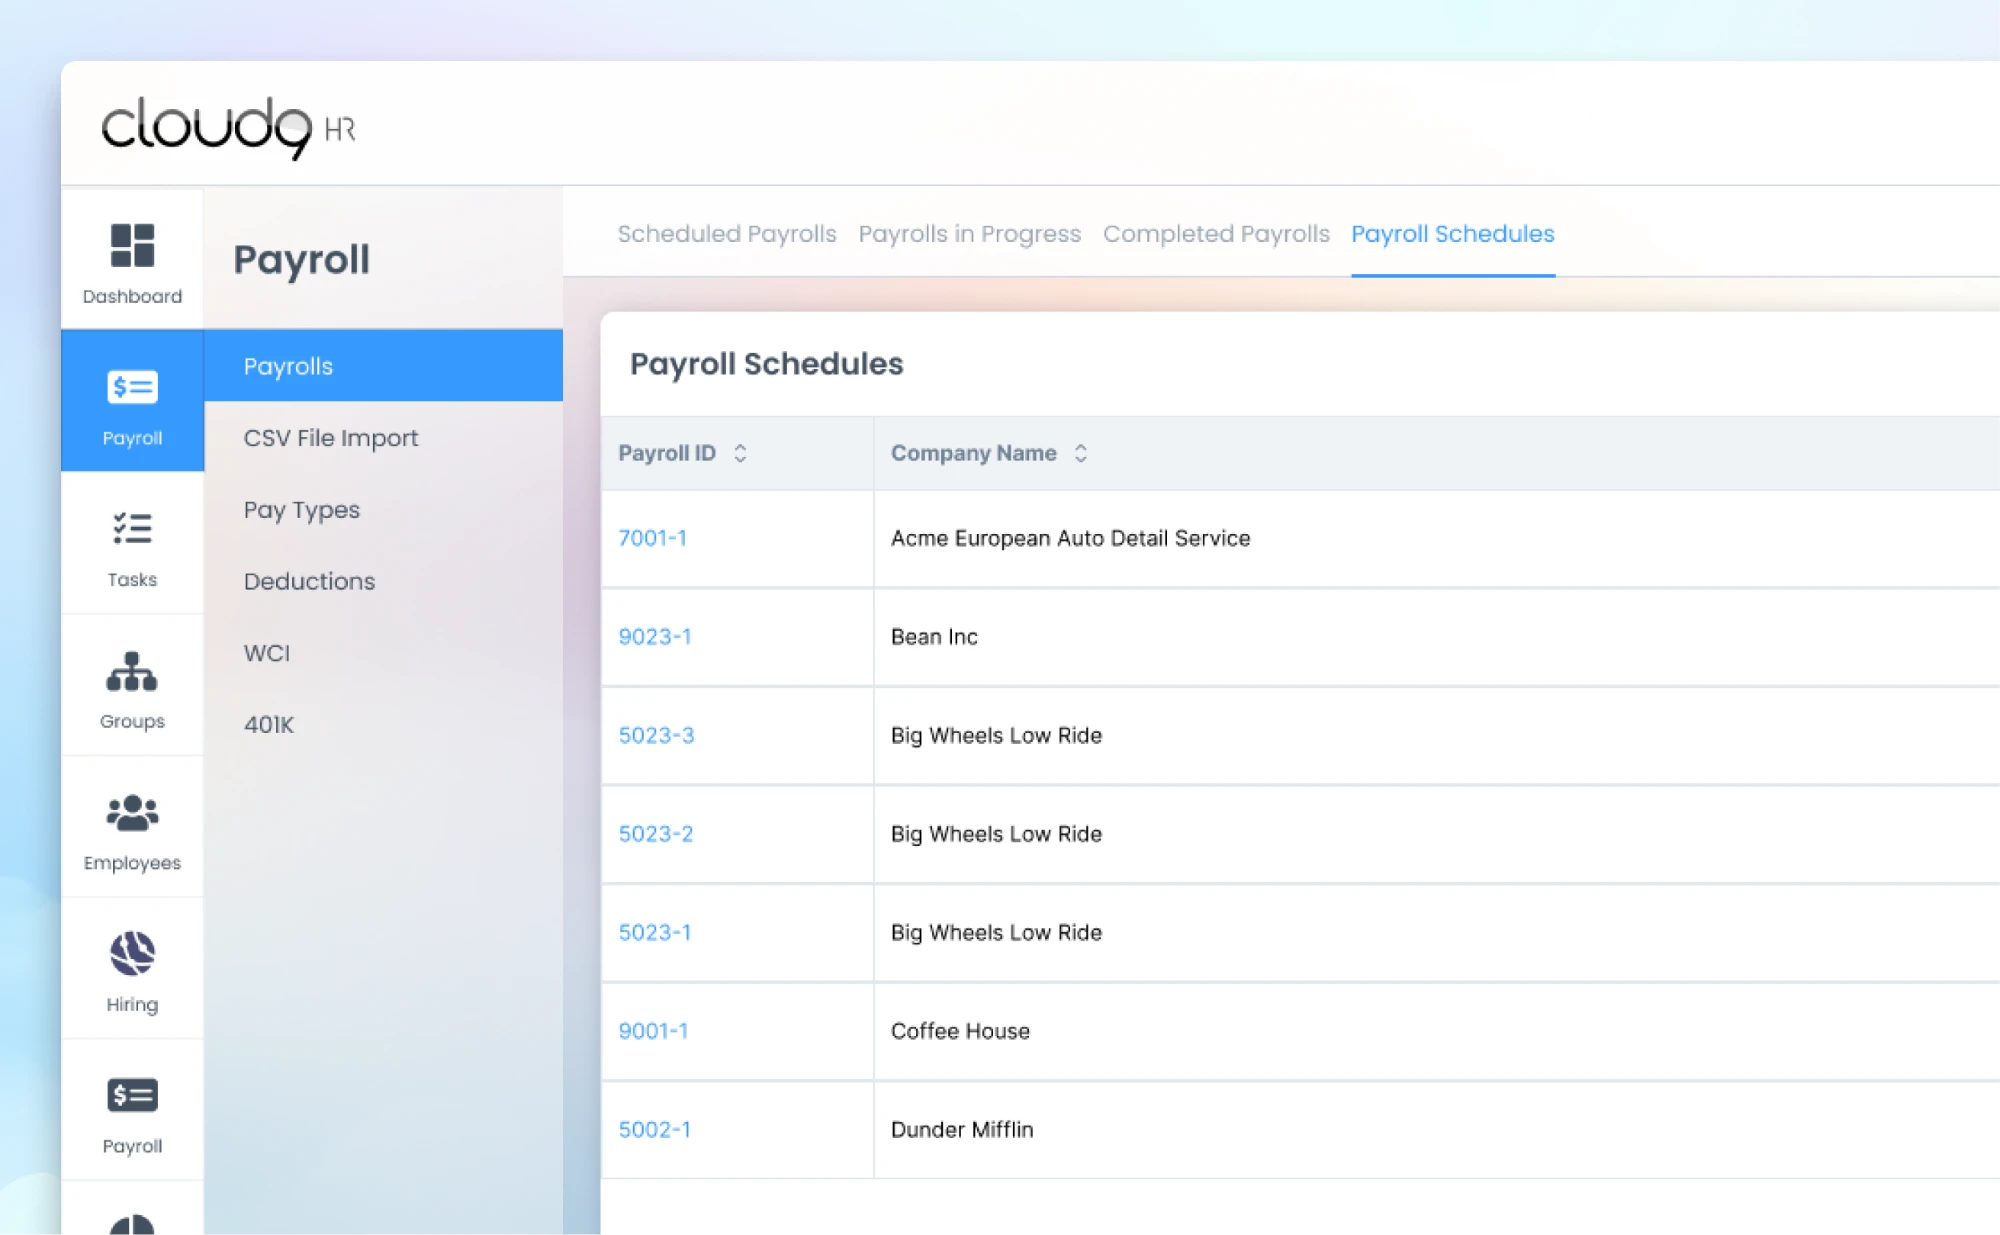2000x1235 pixels.
Task: Open payroll ID 5023-1 link
Action: (655, 932)
